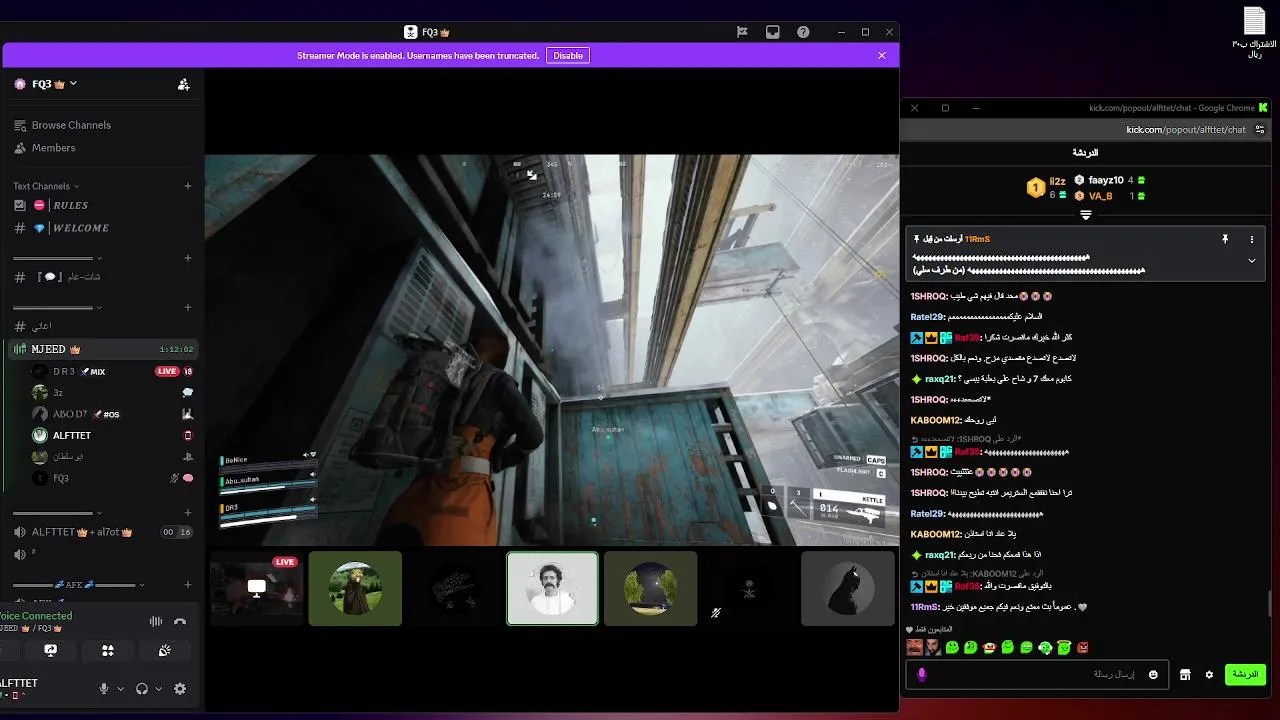
Task: Click the Kick chat message input
Action: click(1038, 675)
